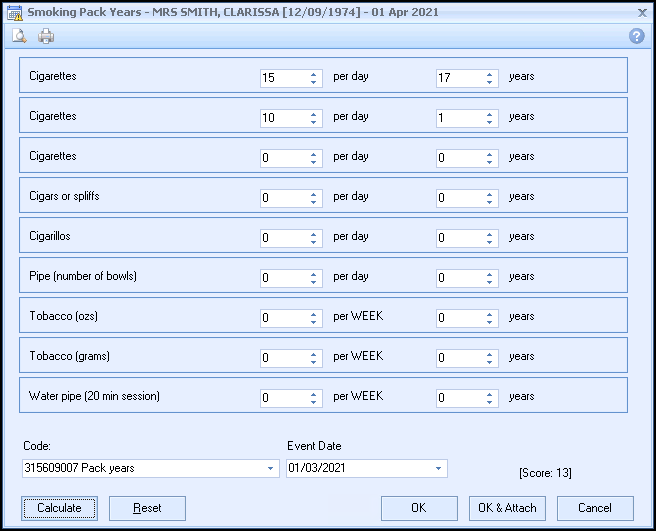Click the OK & Attach button
656x531 pixels.
(x=507, y=508)
